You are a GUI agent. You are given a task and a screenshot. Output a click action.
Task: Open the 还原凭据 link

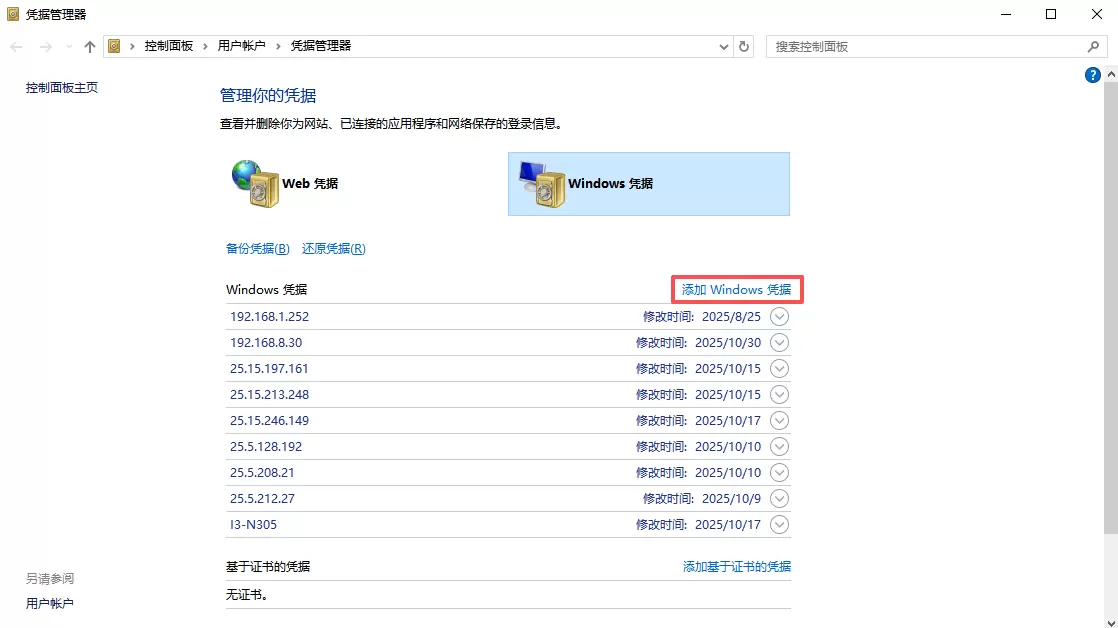pos(333,249)
